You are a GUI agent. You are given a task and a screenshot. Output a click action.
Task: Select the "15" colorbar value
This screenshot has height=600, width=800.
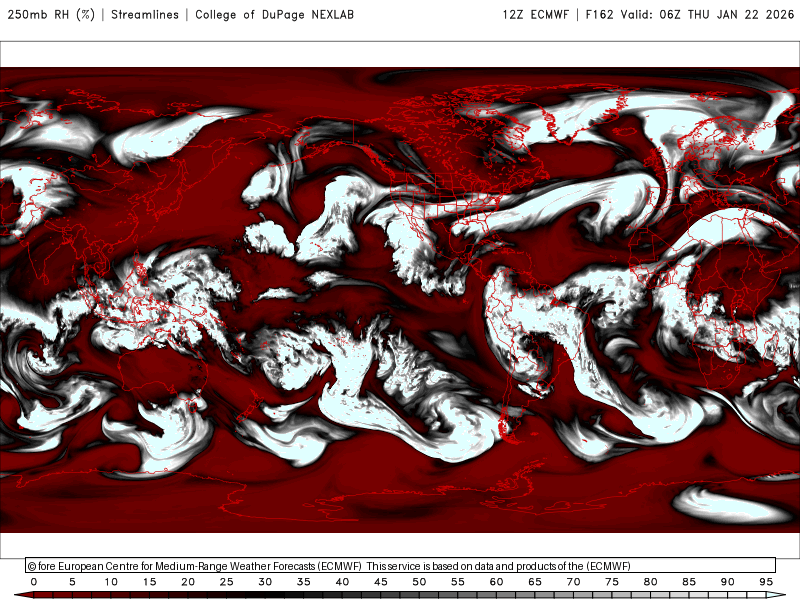click(x=149, y=582)
